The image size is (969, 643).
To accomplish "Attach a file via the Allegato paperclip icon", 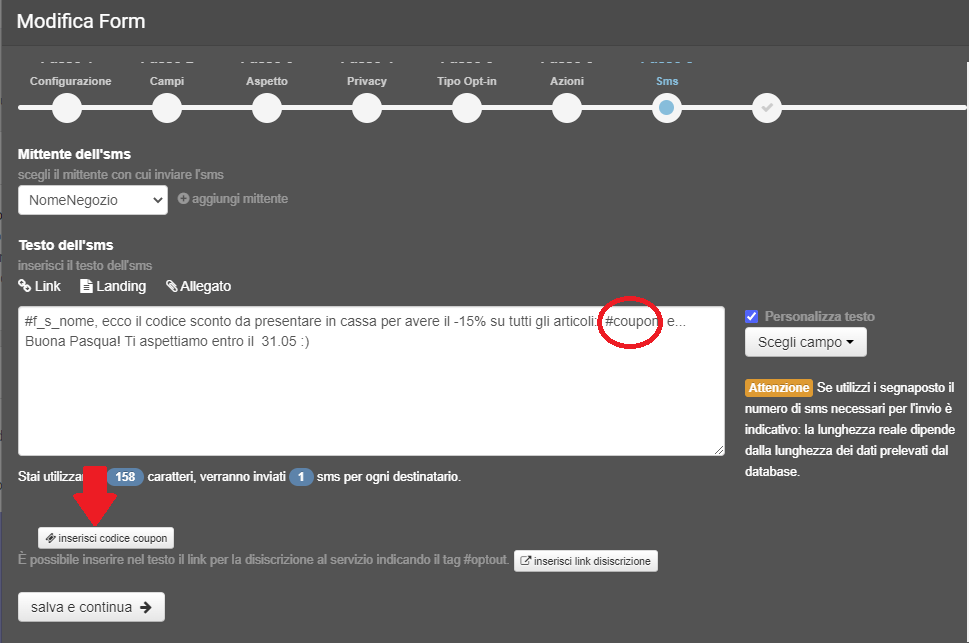I will click(x=170, y=285).
